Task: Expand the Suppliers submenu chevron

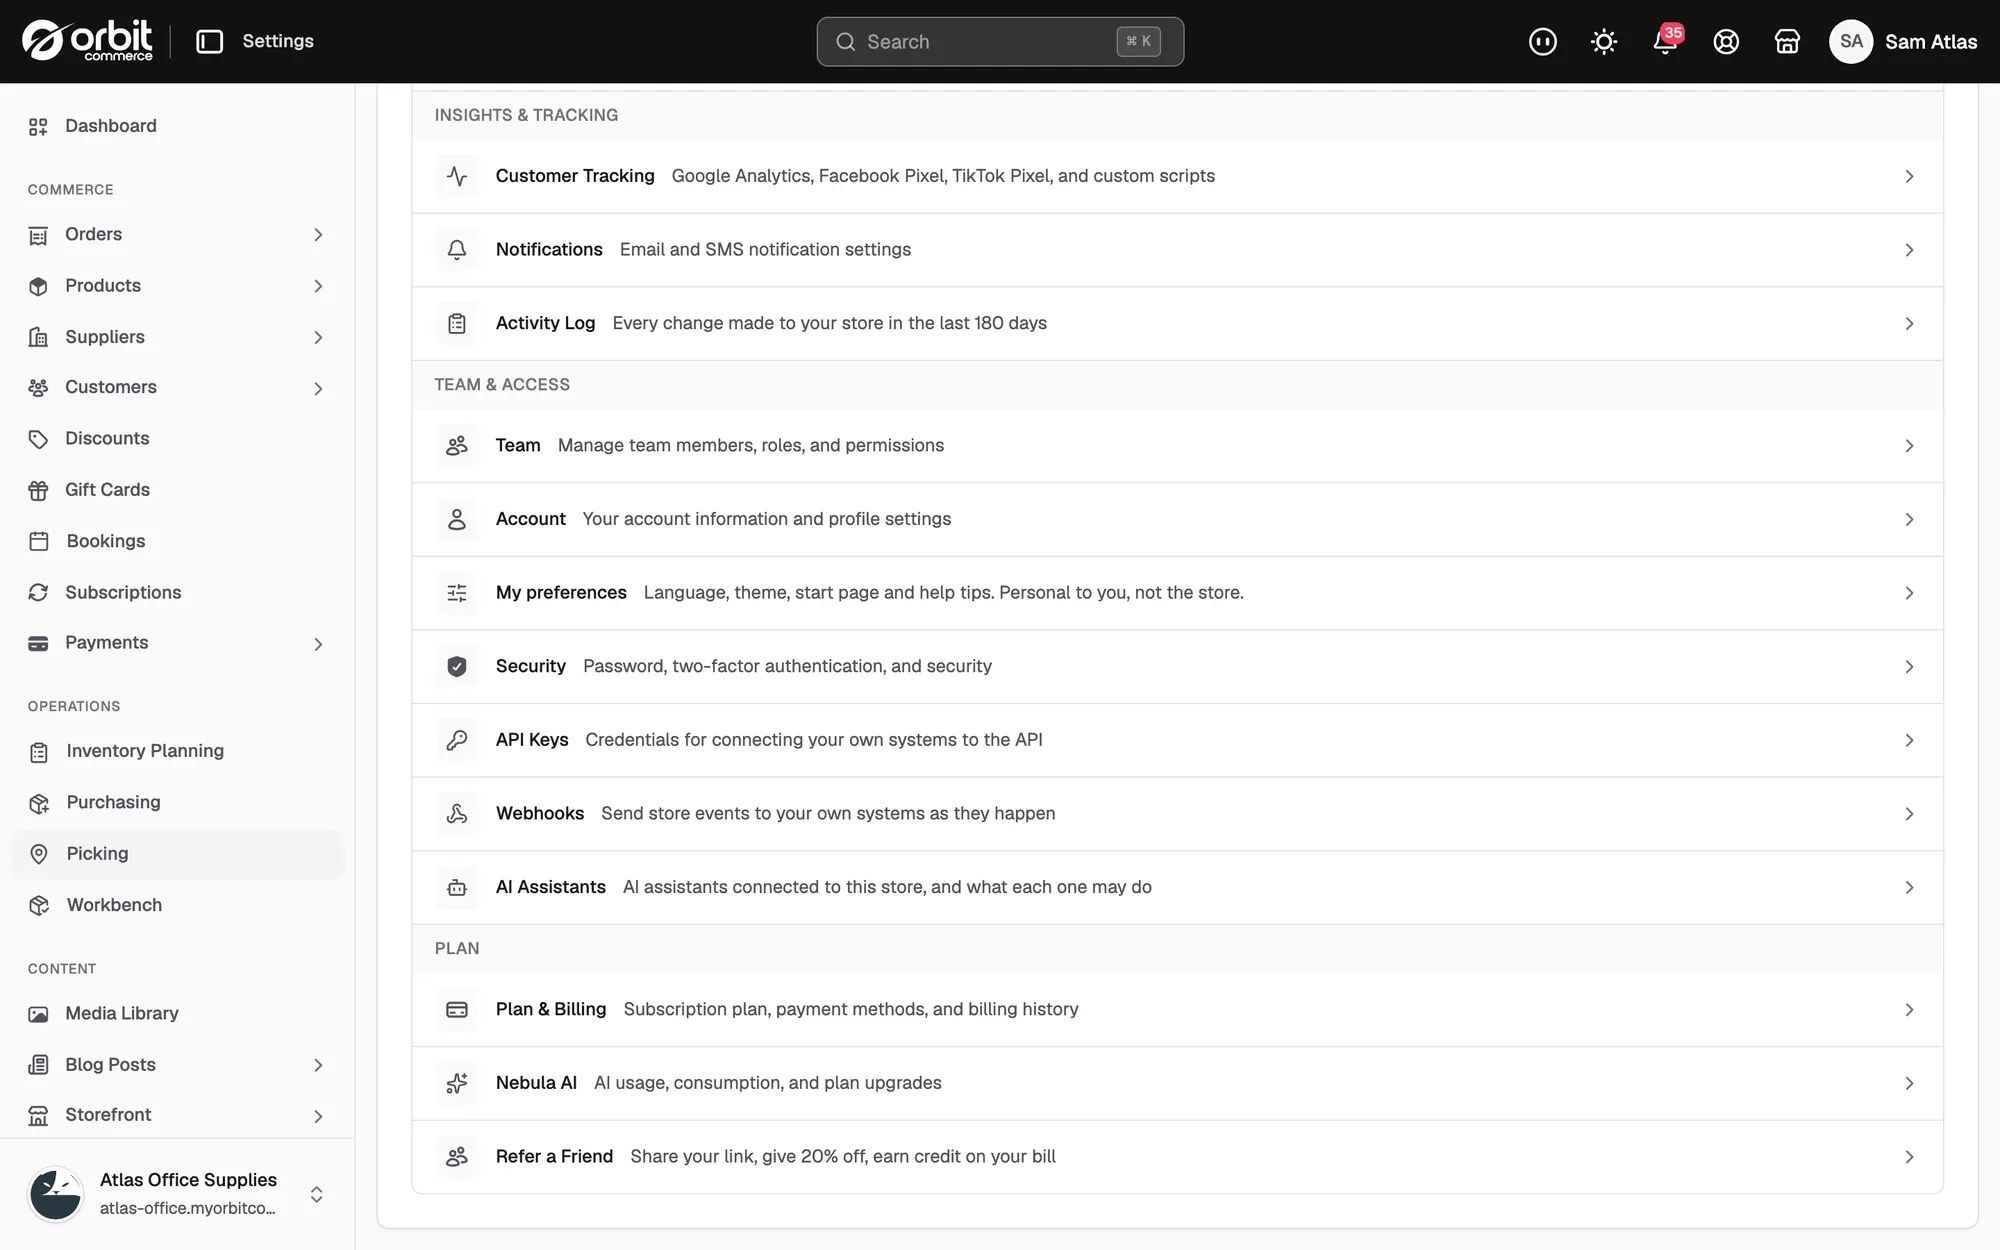Action: coord(318,337)
